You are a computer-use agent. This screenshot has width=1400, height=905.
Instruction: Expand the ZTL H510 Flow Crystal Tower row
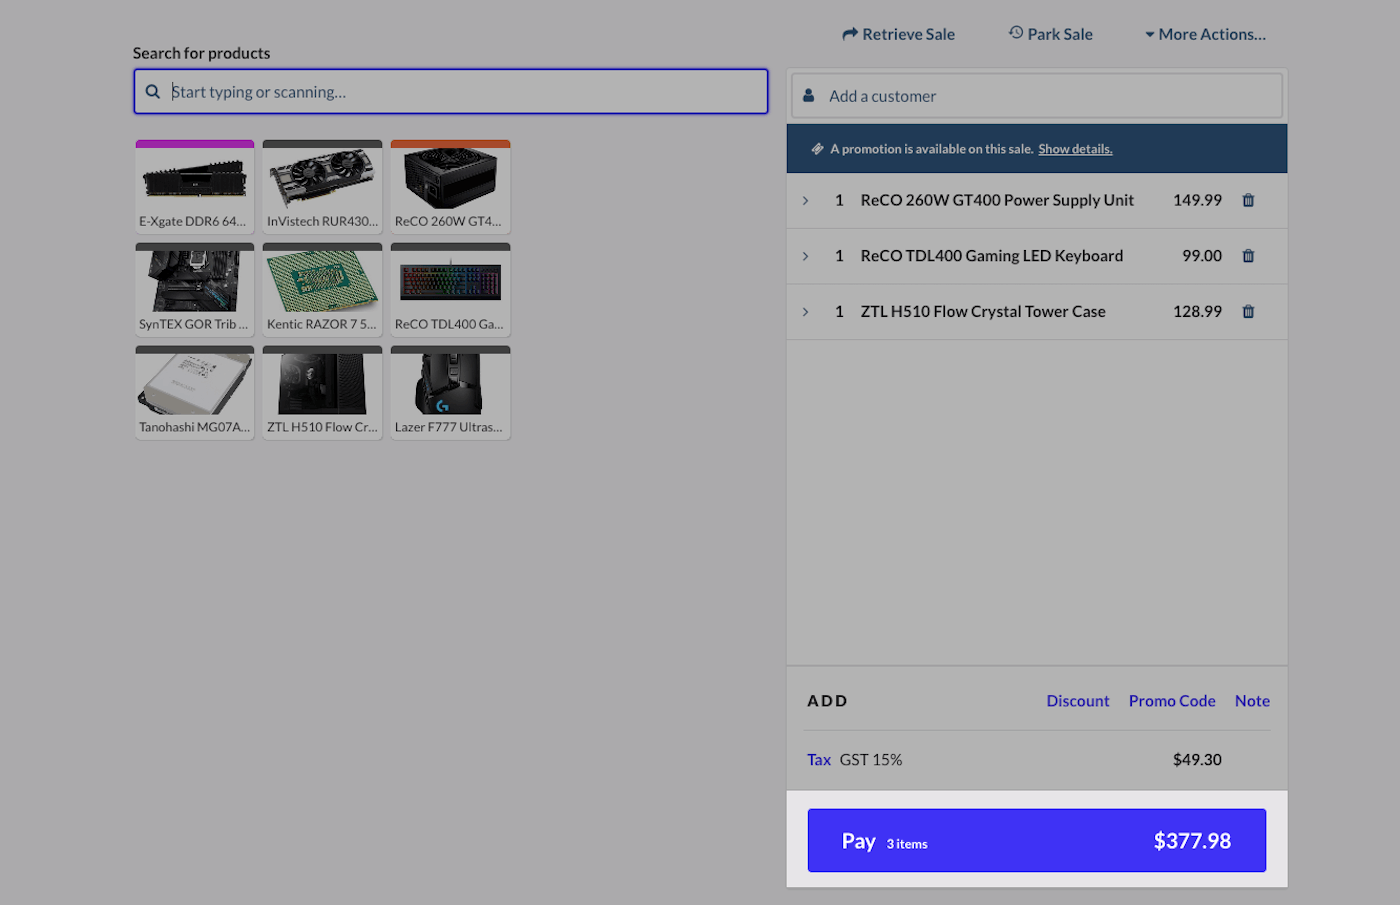pos(806,312)
